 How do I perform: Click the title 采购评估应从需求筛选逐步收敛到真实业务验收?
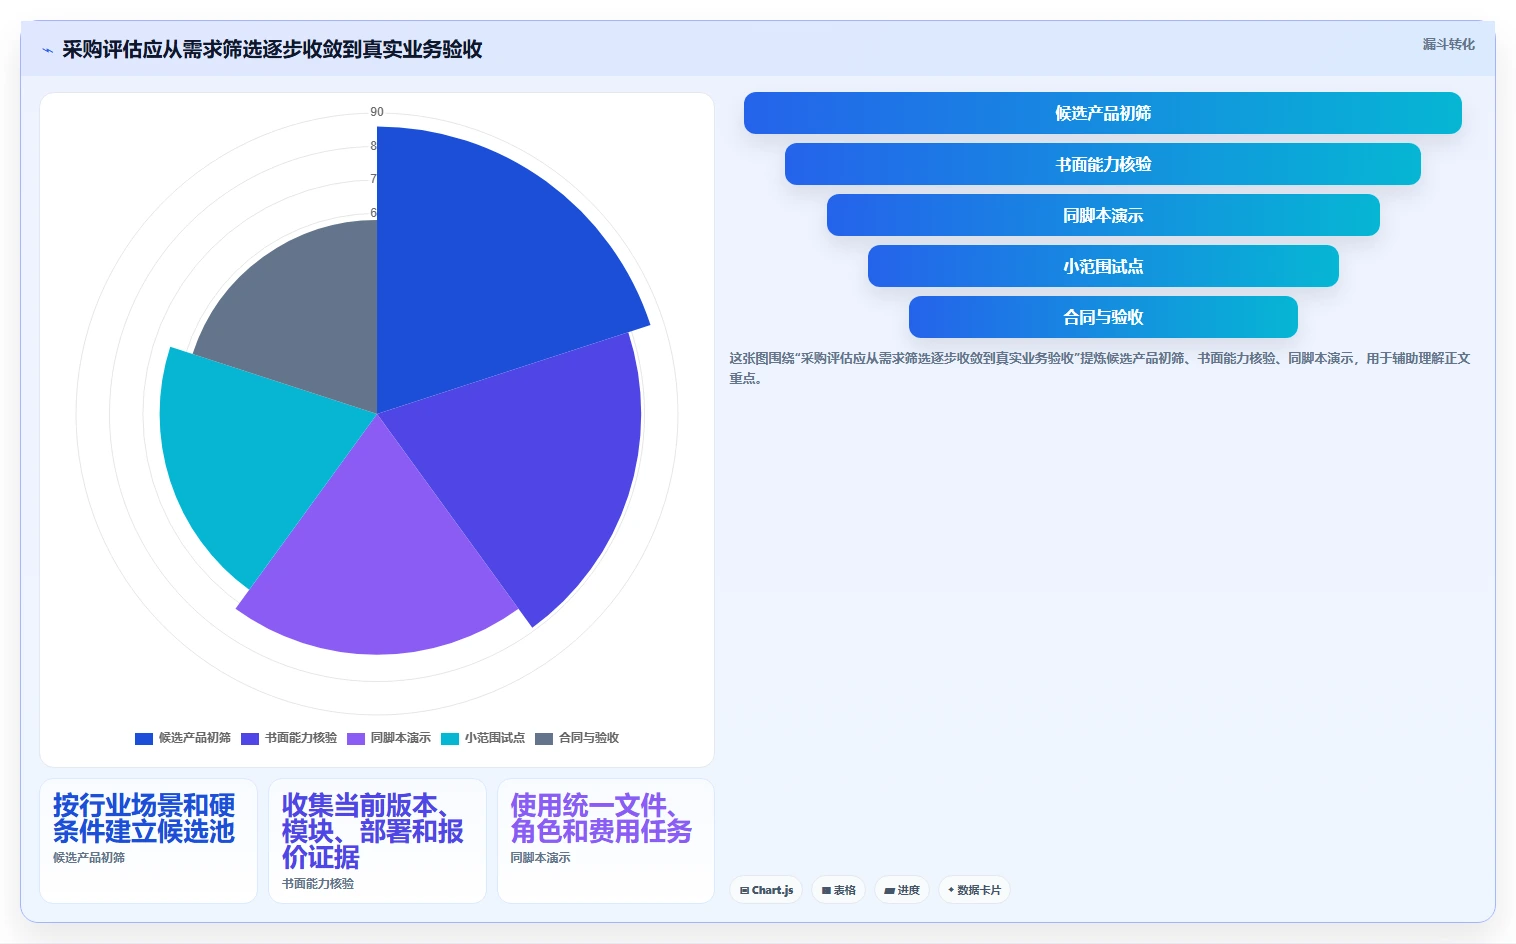pyautogui.click(x=272, y=50)
